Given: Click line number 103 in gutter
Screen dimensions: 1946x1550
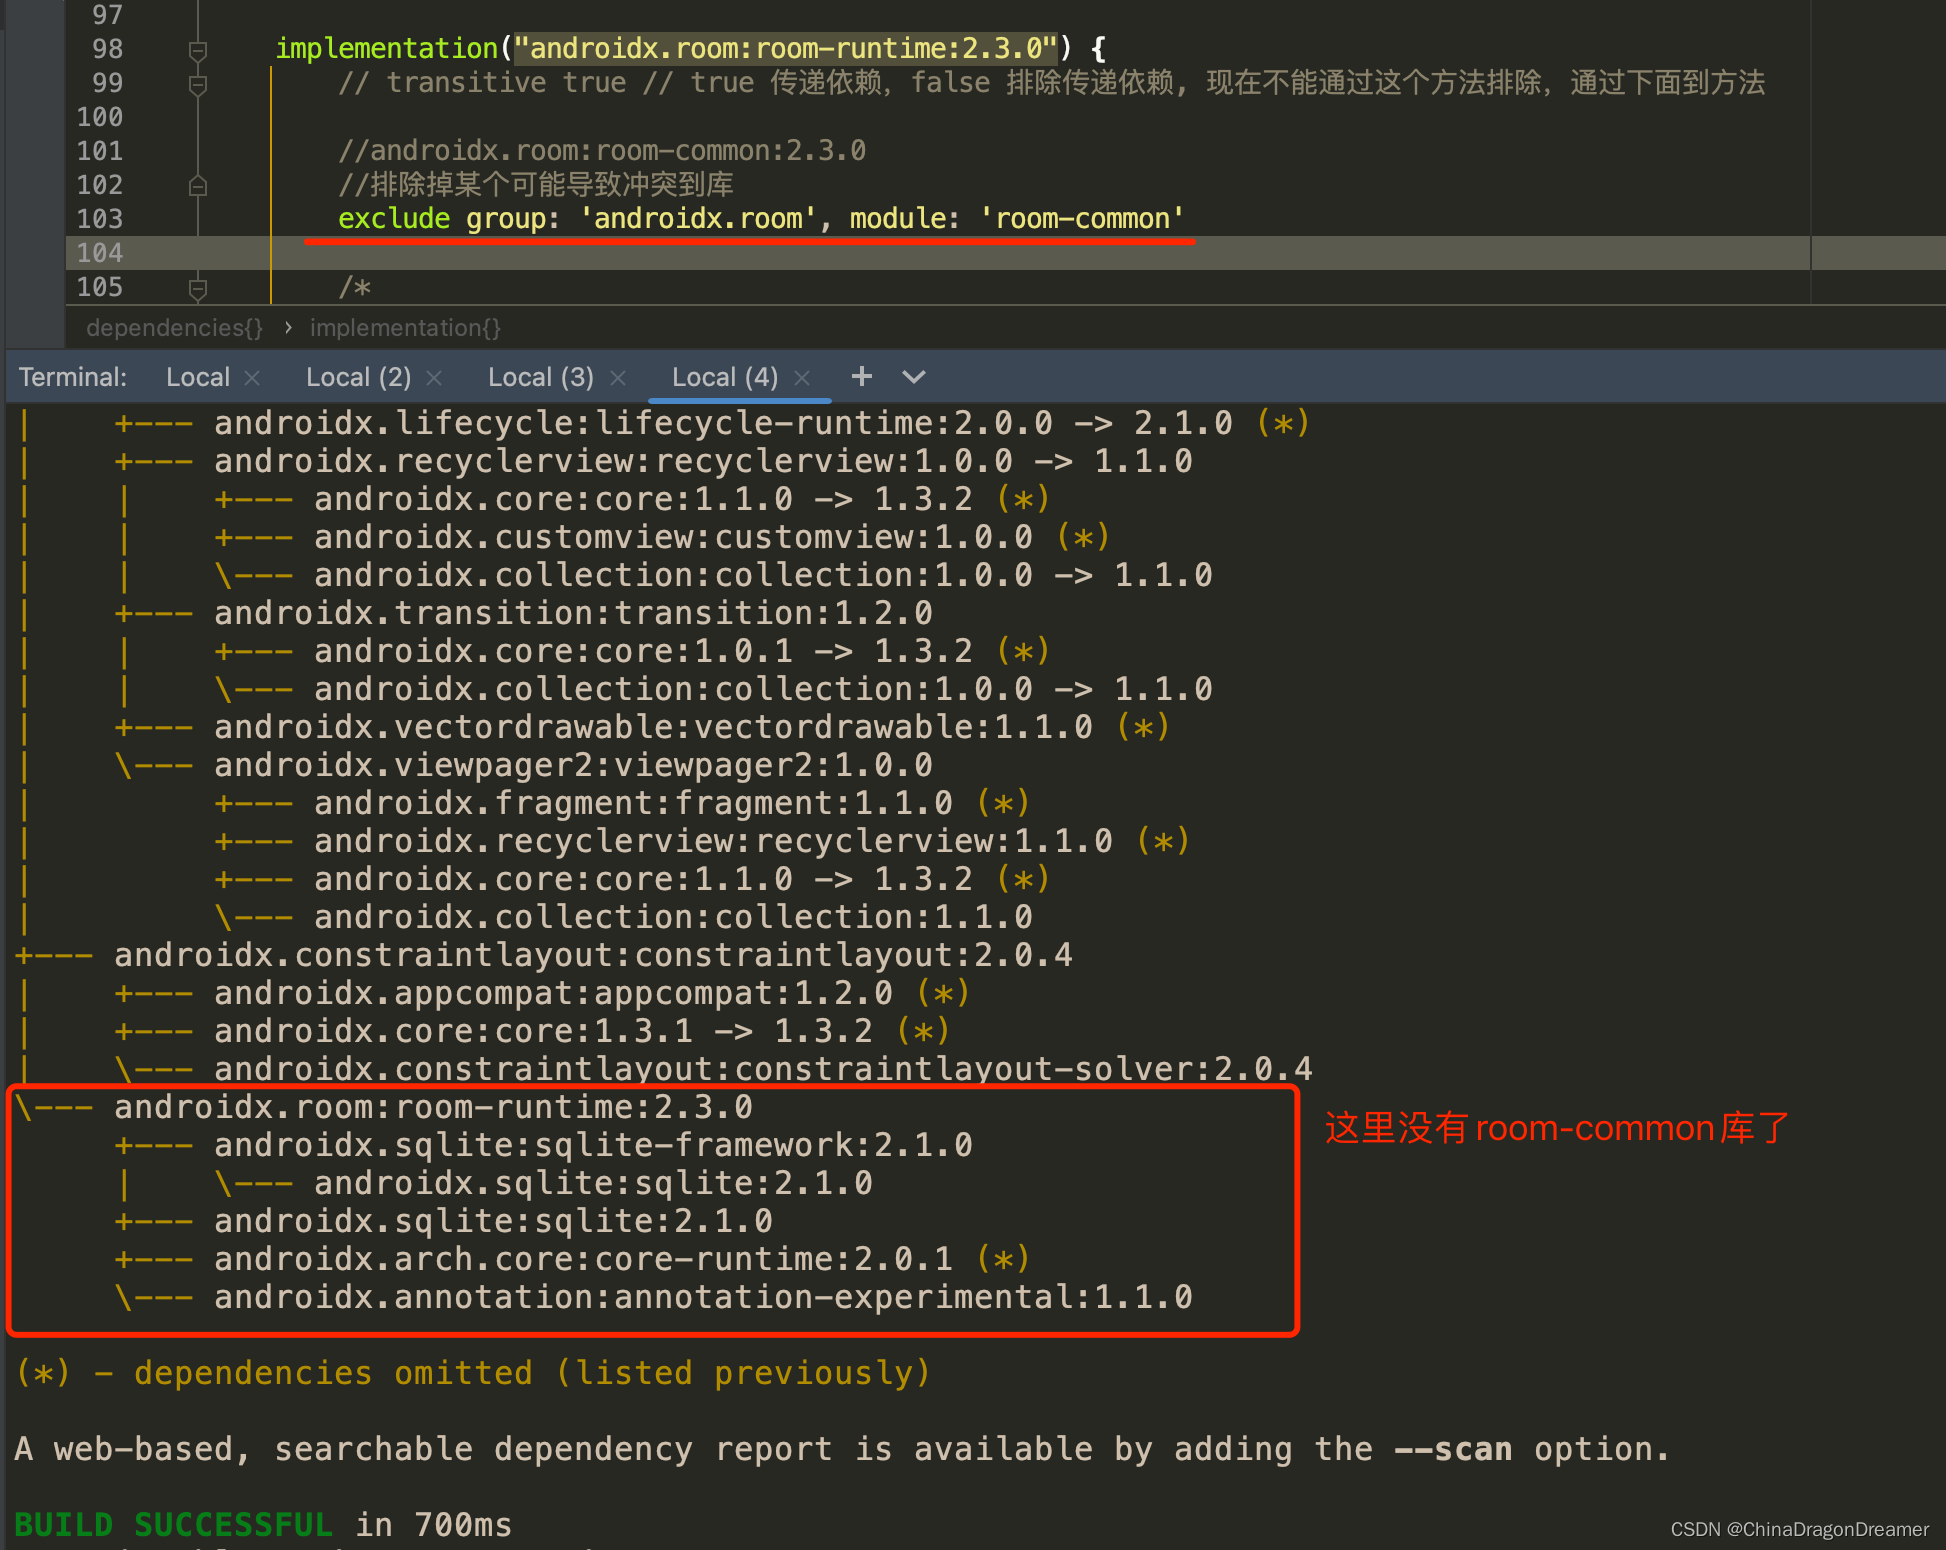Looking at the screenshot, I should pos(100,219).
